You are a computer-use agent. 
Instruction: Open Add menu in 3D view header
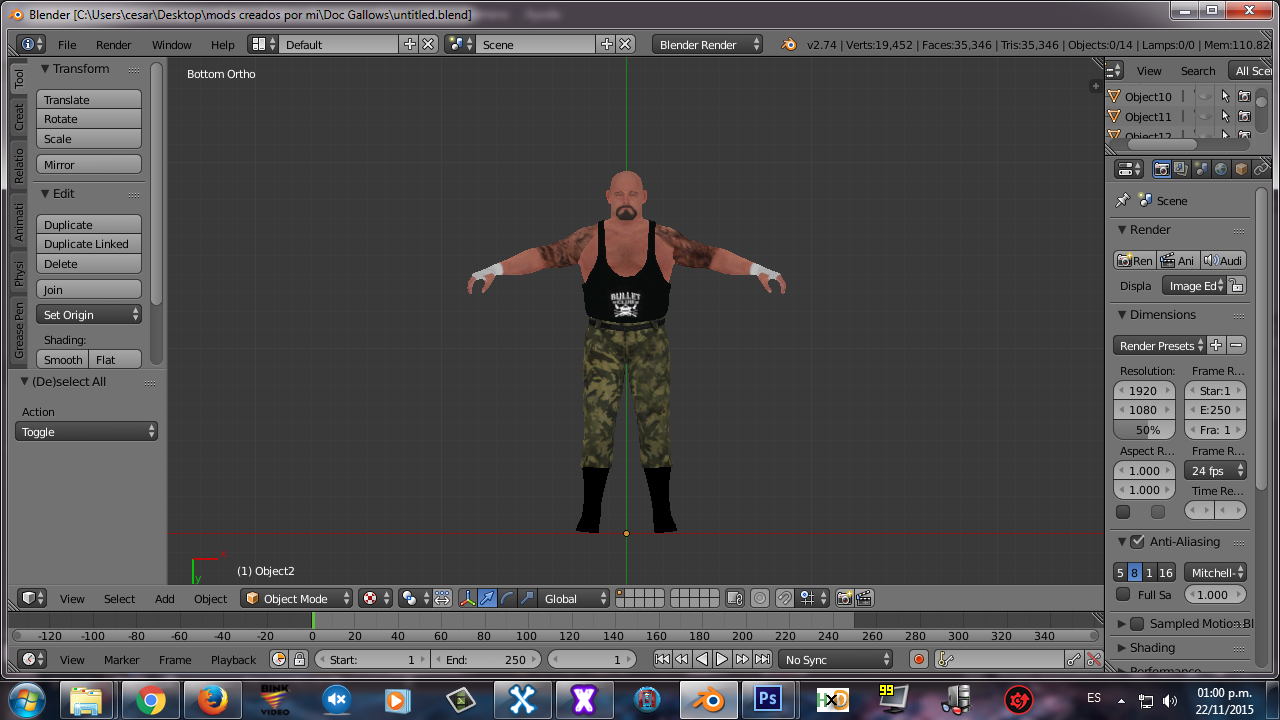tap(165, 599)
